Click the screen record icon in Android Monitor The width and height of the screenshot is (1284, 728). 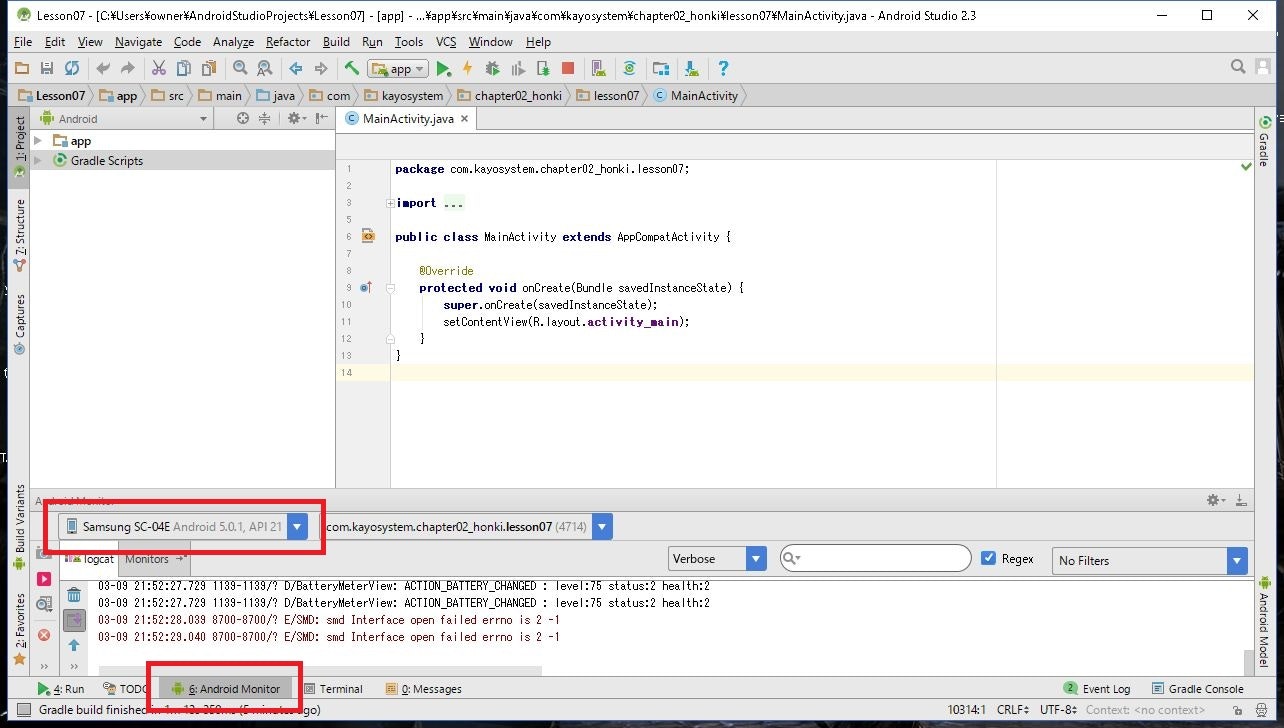[x=44, y=579]
